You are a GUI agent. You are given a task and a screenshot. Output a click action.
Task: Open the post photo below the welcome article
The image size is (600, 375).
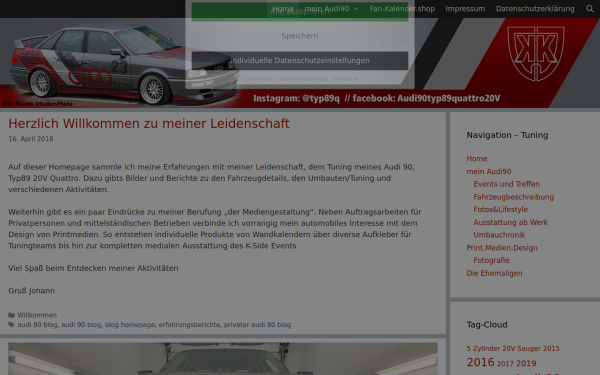[223, 359]
